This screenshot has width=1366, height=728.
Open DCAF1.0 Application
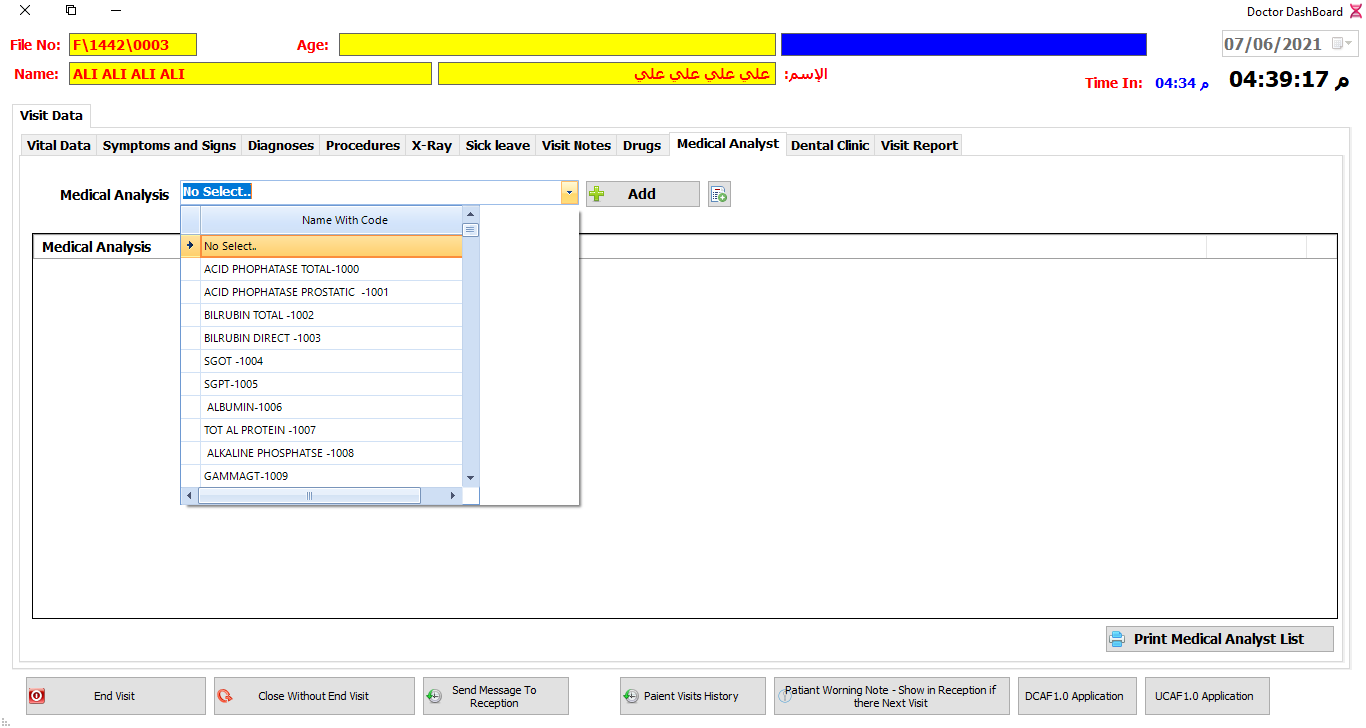click(1074, 696)
